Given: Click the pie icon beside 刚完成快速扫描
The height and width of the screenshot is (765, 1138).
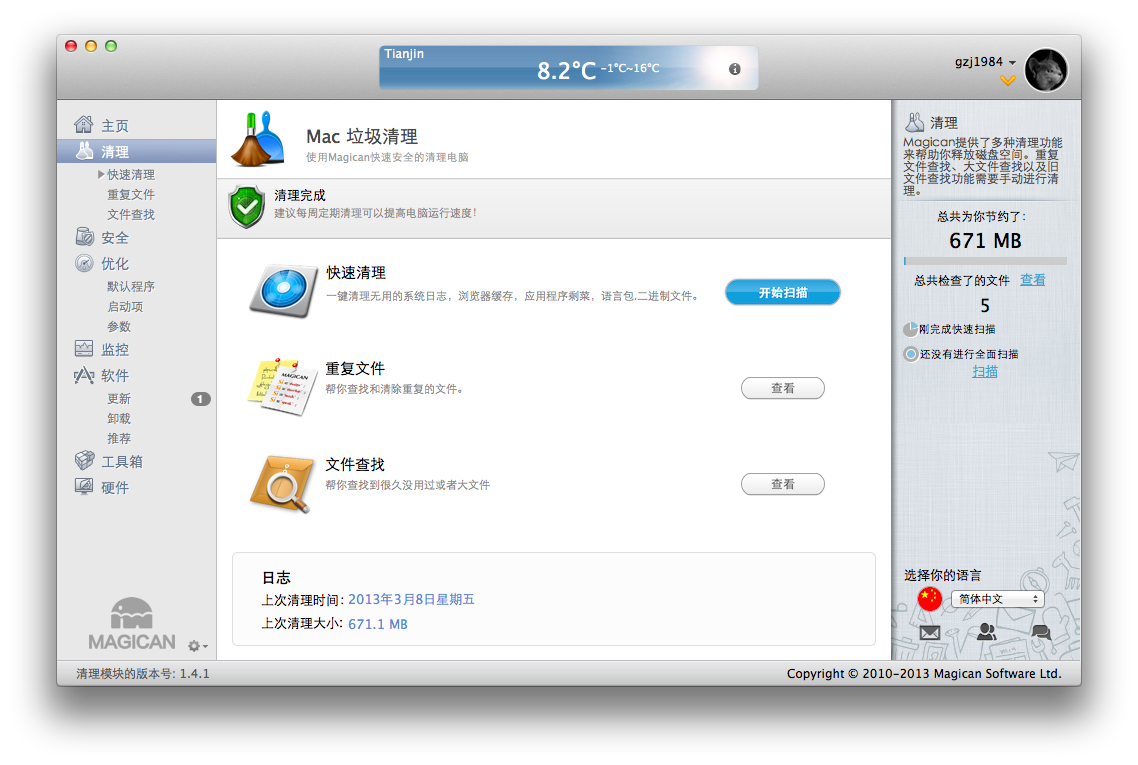Looking at the screenshot, I should (910, 330).
